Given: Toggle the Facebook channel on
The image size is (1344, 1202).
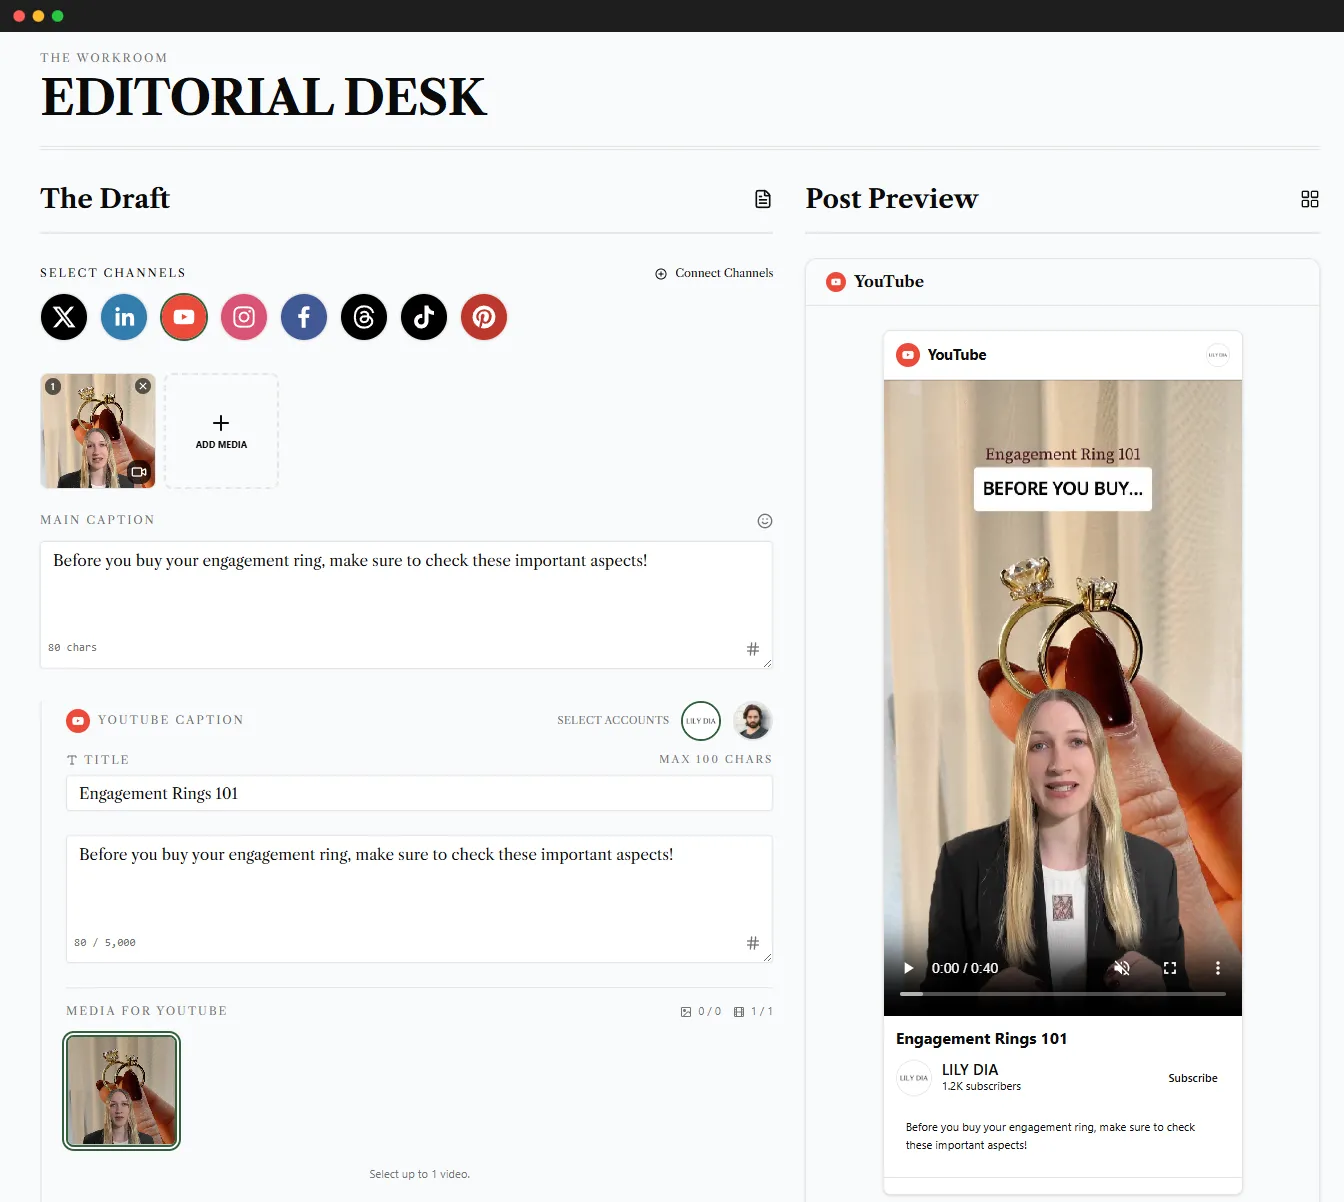Looking at the screenshot, I should [x=303, y=317].
